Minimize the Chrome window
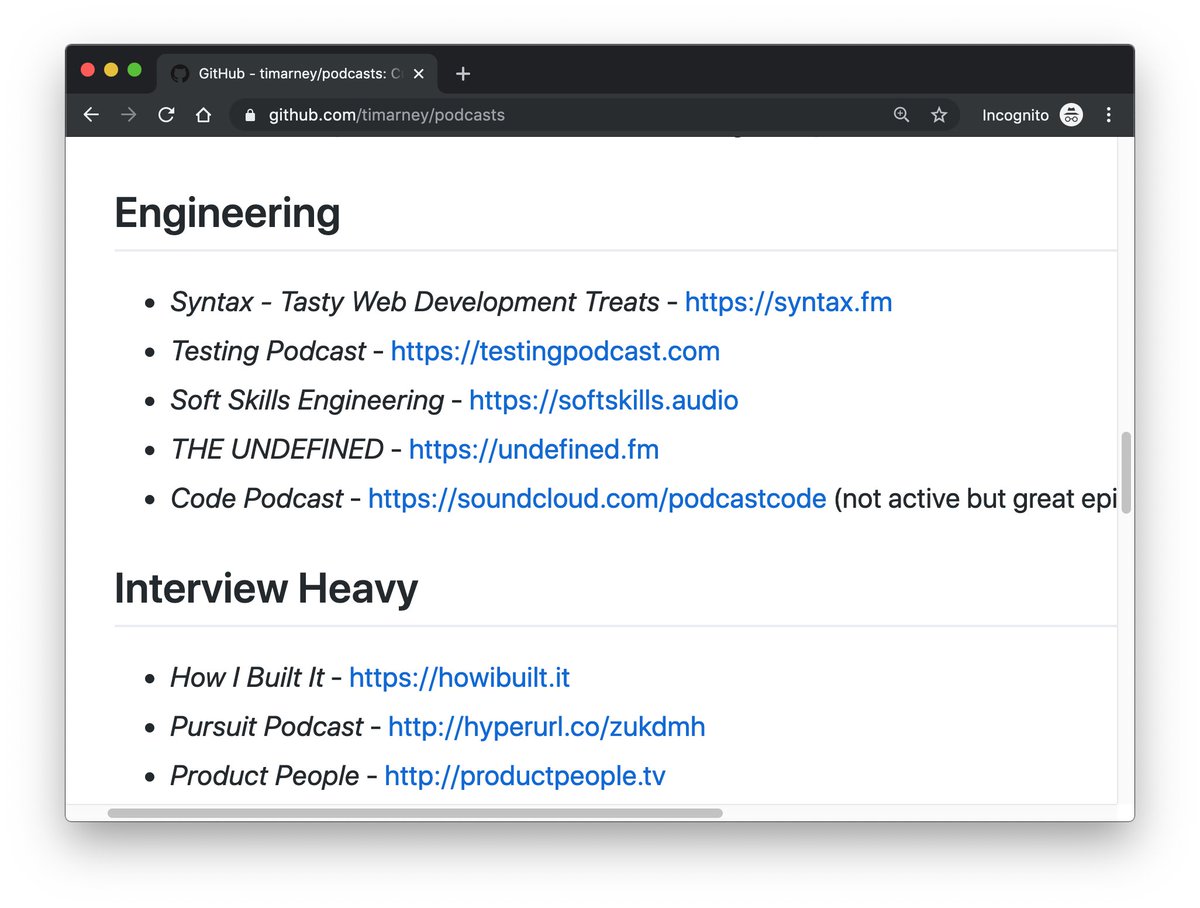 pyautogui.click(x=111, y=70)
